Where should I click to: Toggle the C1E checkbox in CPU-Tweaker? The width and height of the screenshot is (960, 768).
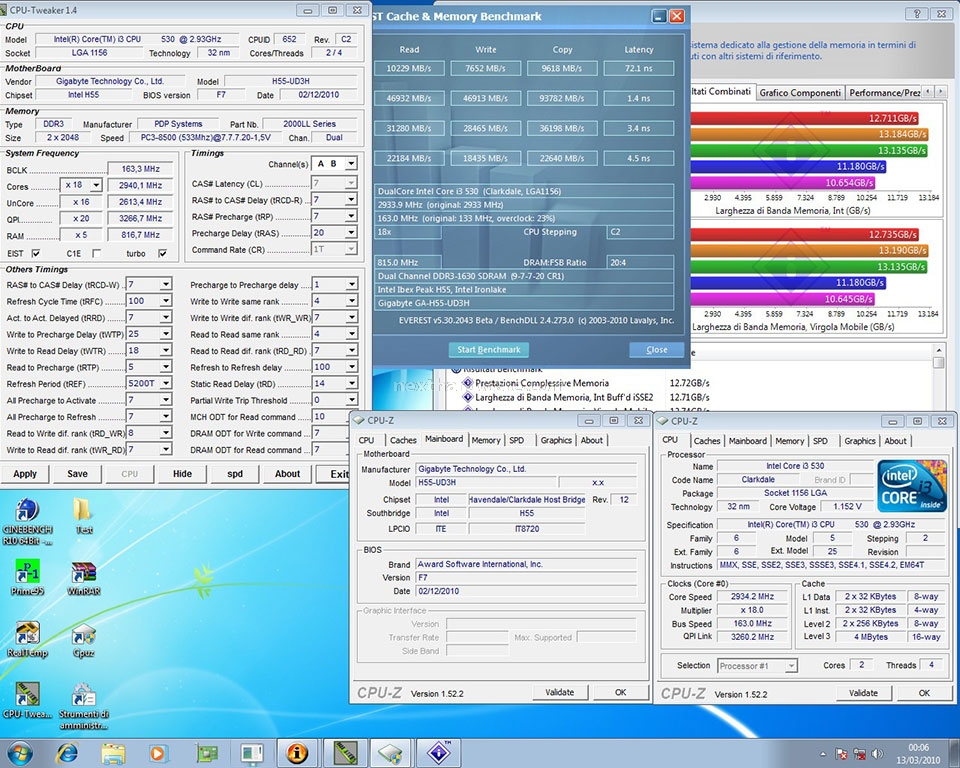tap(96, 253)
